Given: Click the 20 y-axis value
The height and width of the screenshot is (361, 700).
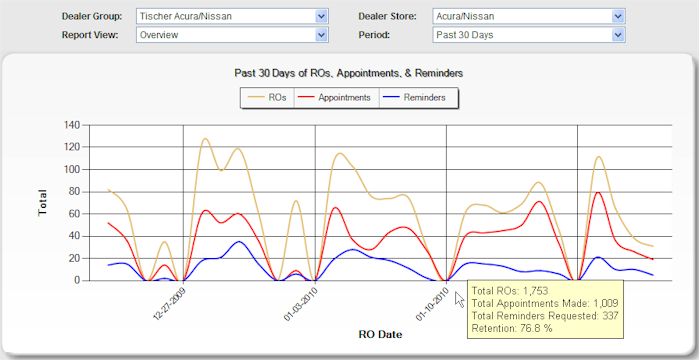Looking at the screenshot, I should tap(74, 258).
